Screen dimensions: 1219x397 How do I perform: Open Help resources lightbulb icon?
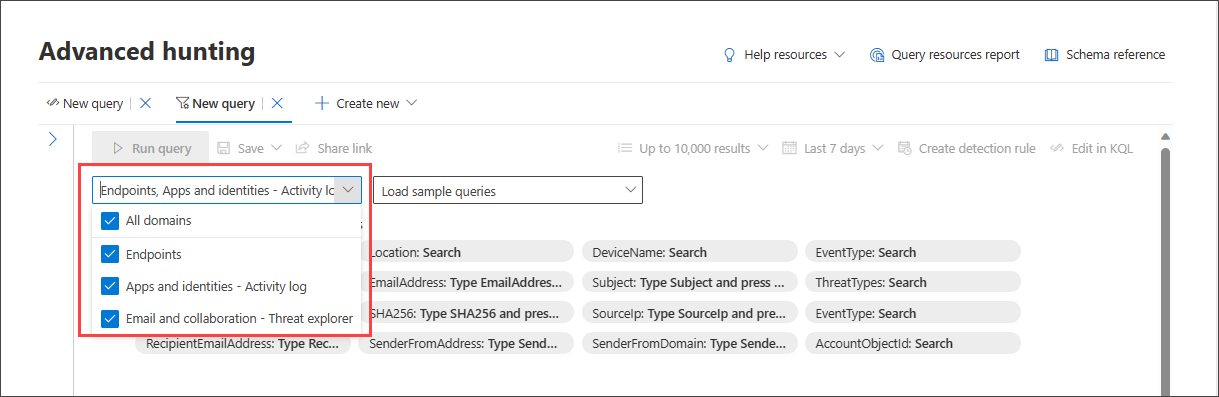coord(730,55)
